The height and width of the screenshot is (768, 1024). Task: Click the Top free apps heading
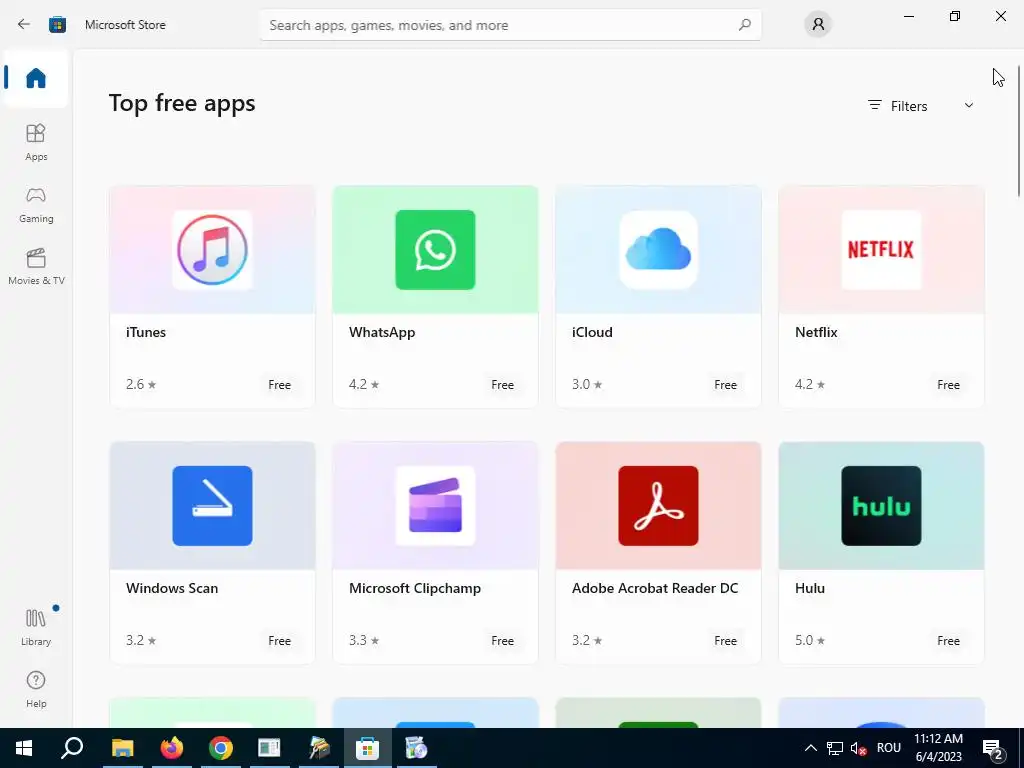tap(182, 103)
